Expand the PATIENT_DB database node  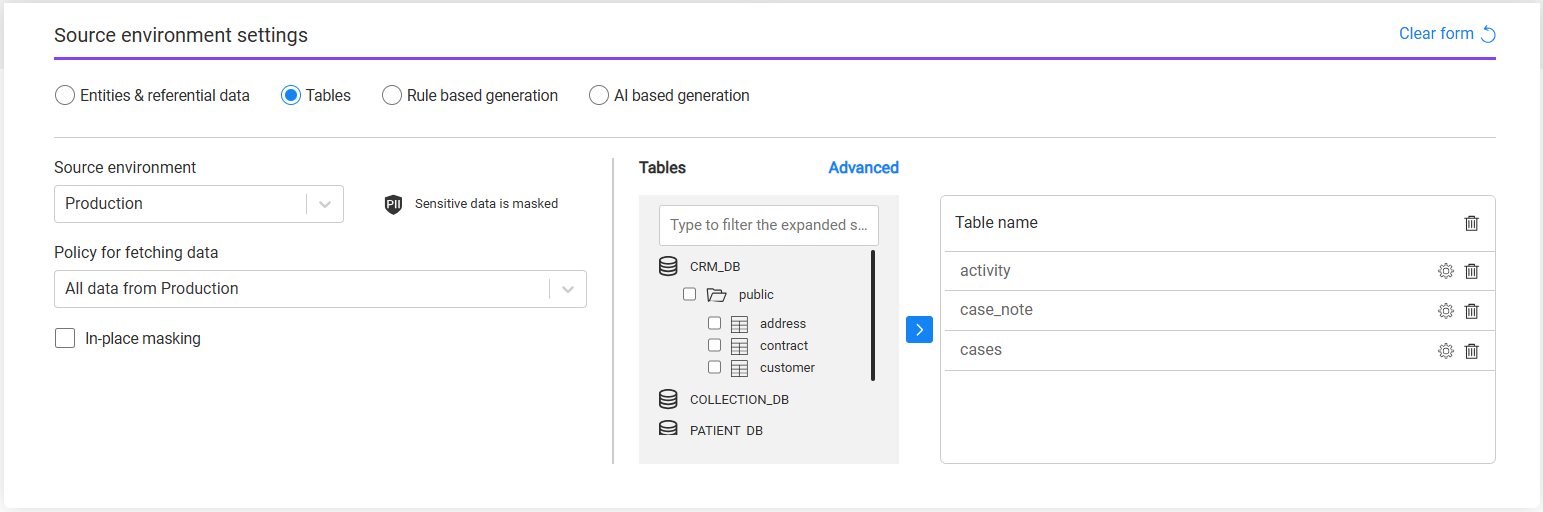pyautogui.click(x=668, y=430)
